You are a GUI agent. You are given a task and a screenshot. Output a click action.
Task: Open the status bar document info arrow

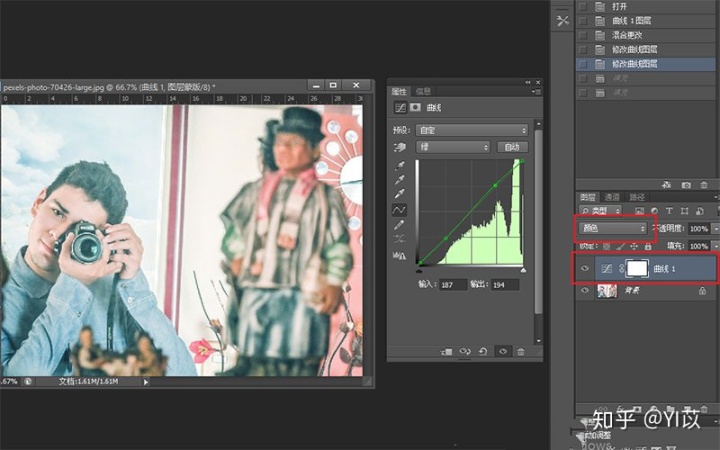coord(146,382)
